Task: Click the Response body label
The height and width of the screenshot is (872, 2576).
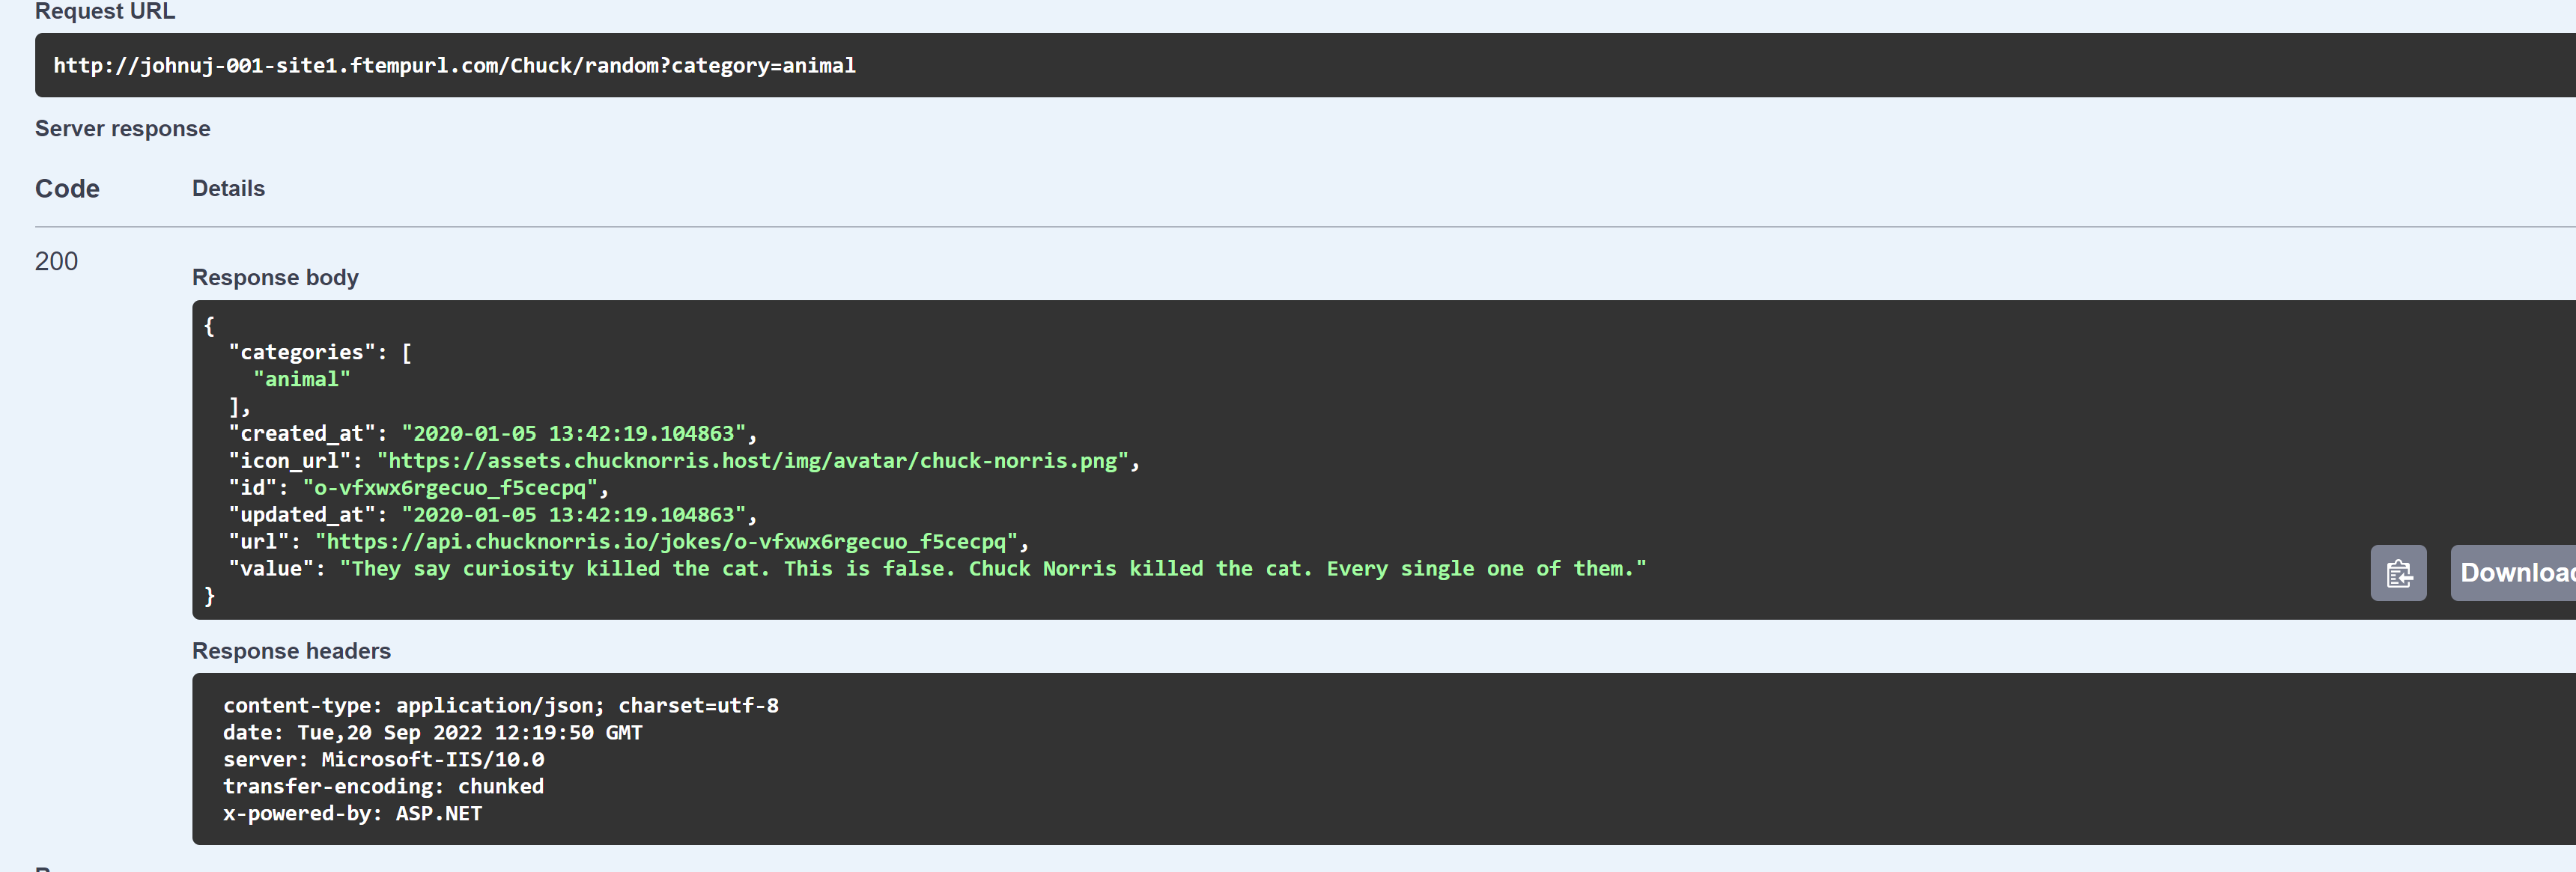Action: coord(275,278)
